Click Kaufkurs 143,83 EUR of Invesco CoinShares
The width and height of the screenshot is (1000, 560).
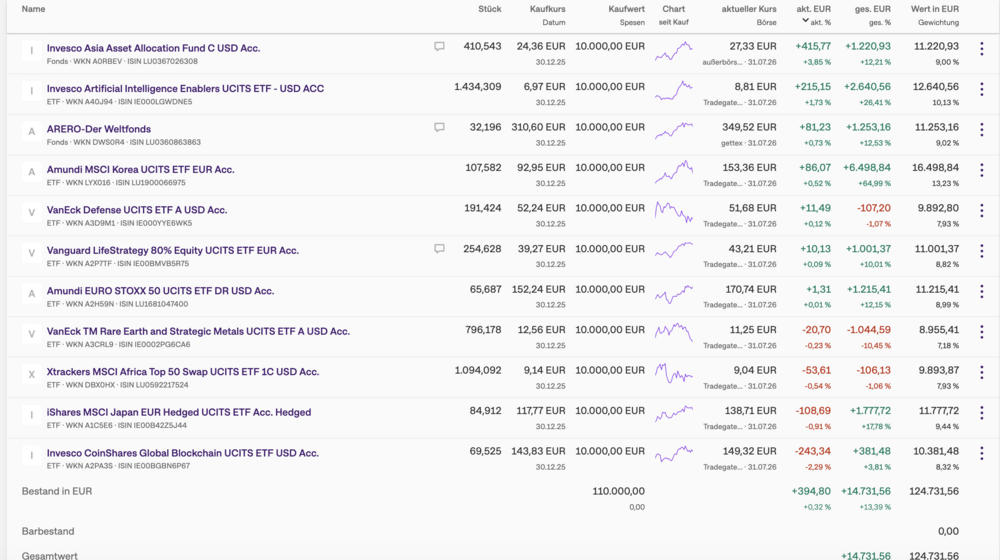click(x=538, y=451)
